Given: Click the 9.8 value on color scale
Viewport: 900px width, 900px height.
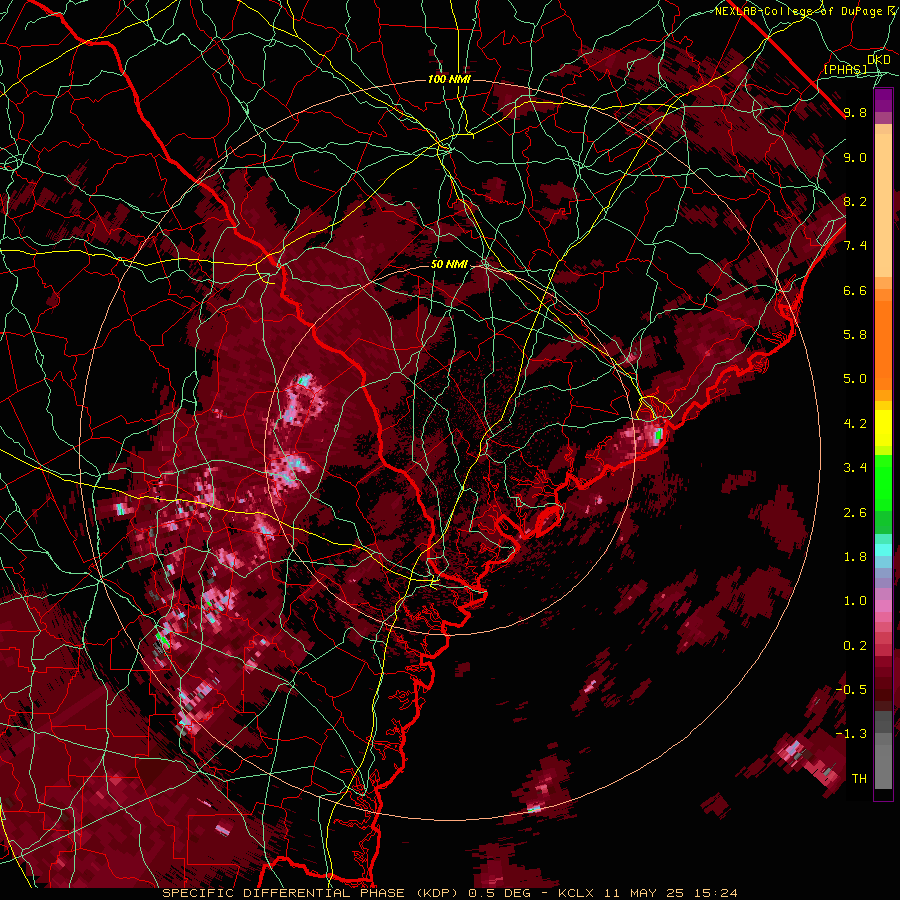Looking at the screenshot, I should click(855, 113).
